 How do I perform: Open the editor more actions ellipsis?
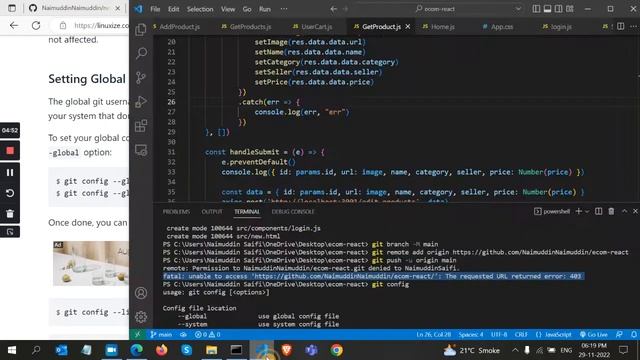[x=633, y=26]
